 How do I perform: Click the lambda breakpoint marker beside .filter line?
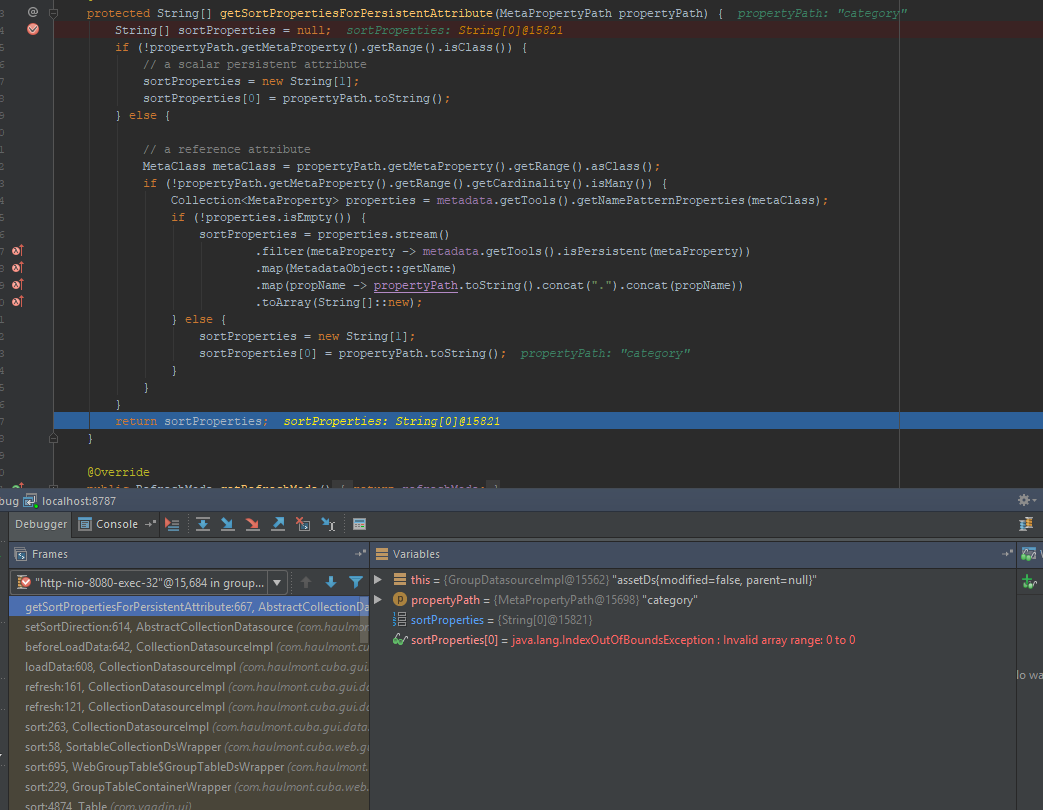click(x=18, y=251)
